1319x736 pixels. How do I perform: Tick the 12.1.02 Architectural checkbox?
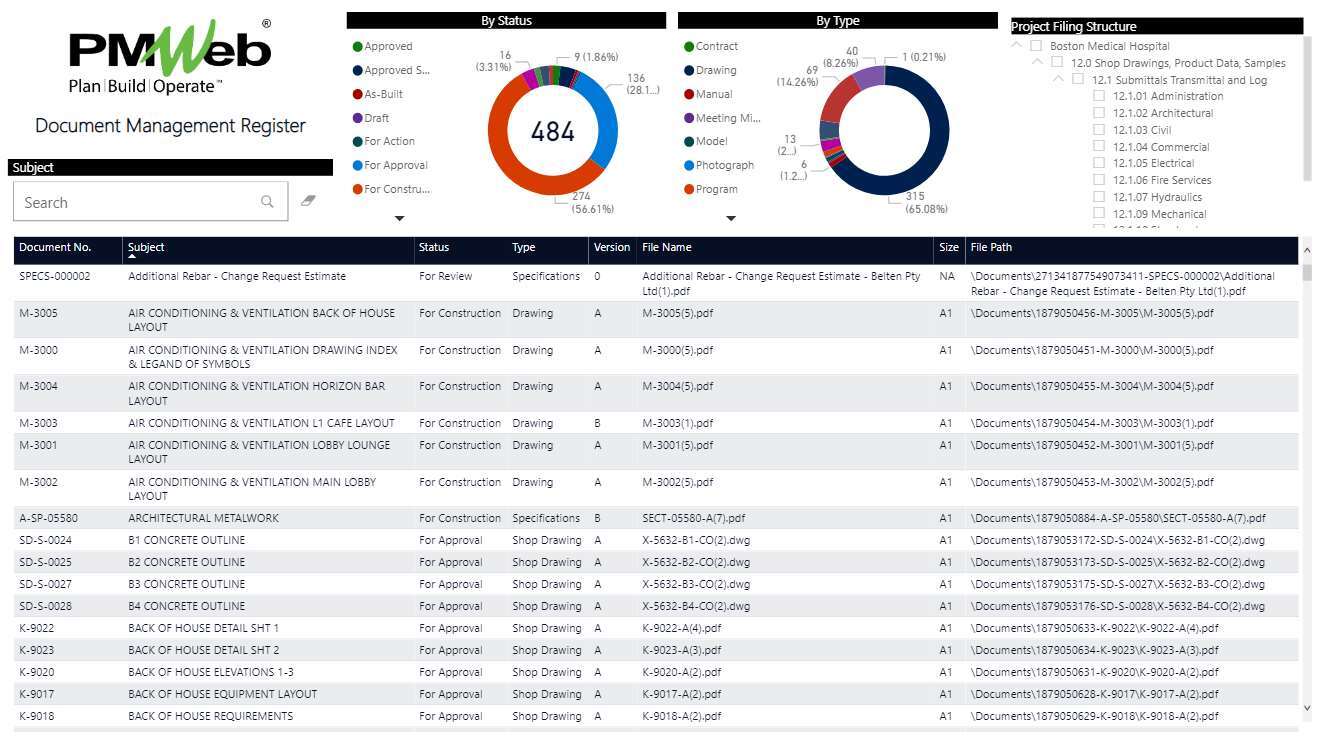pyautogui.click(x=1099, y=113)
